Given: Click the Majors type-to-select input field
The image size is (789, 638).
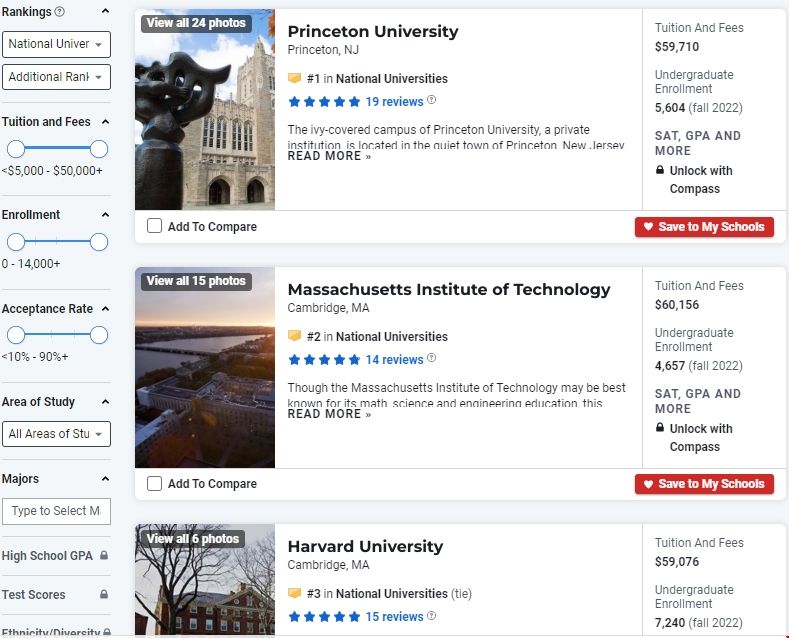Looking at the screenshot, I should [56, 511].
